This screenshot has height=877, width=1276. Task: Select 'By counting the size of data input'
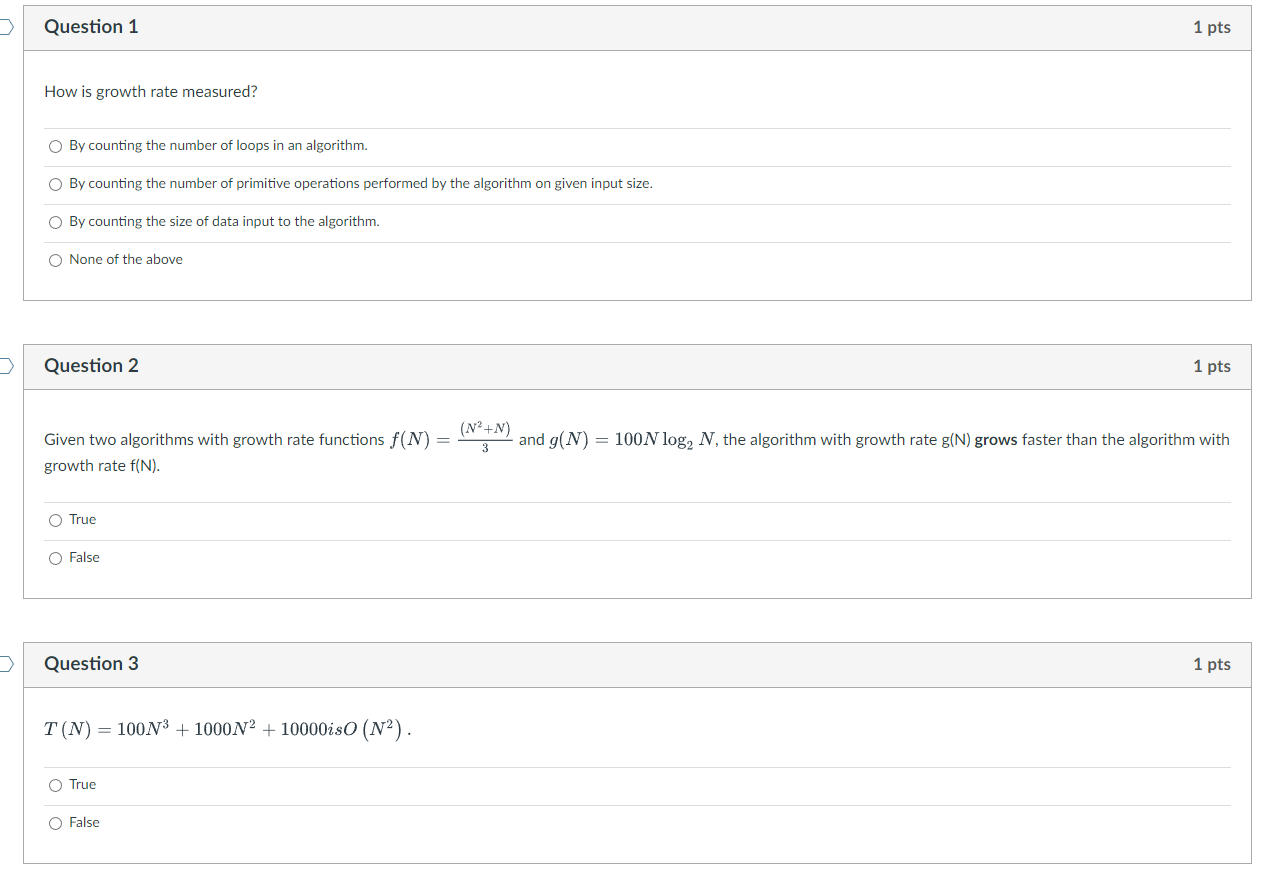[x=55, y=221]
